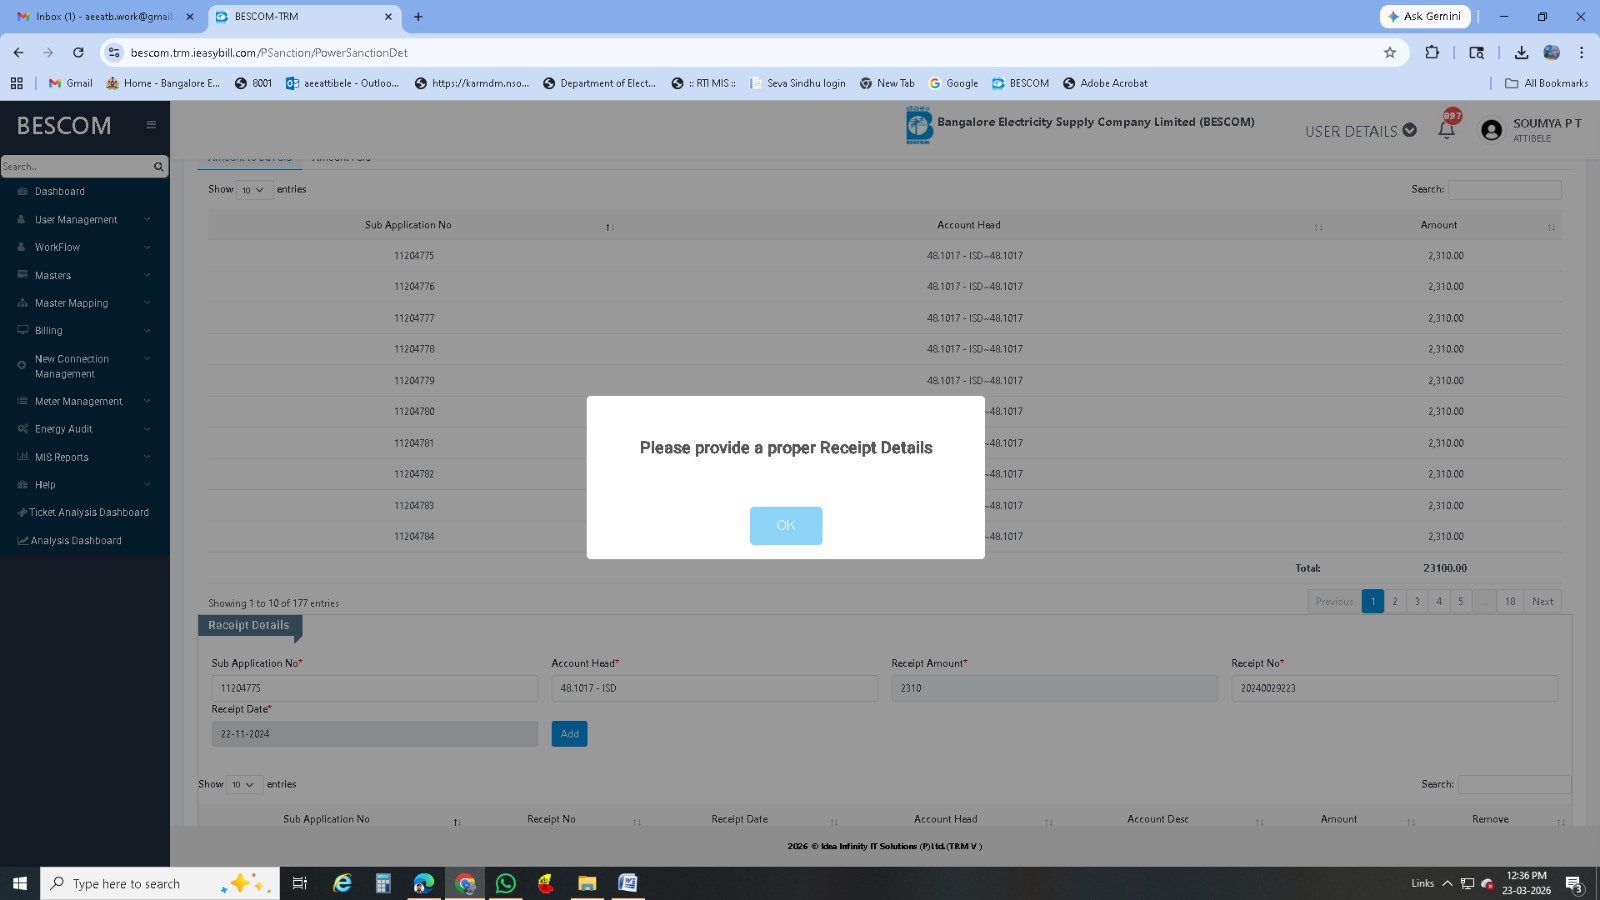
Task: Click the Add receipt button
Action: [x=569, y=734]
